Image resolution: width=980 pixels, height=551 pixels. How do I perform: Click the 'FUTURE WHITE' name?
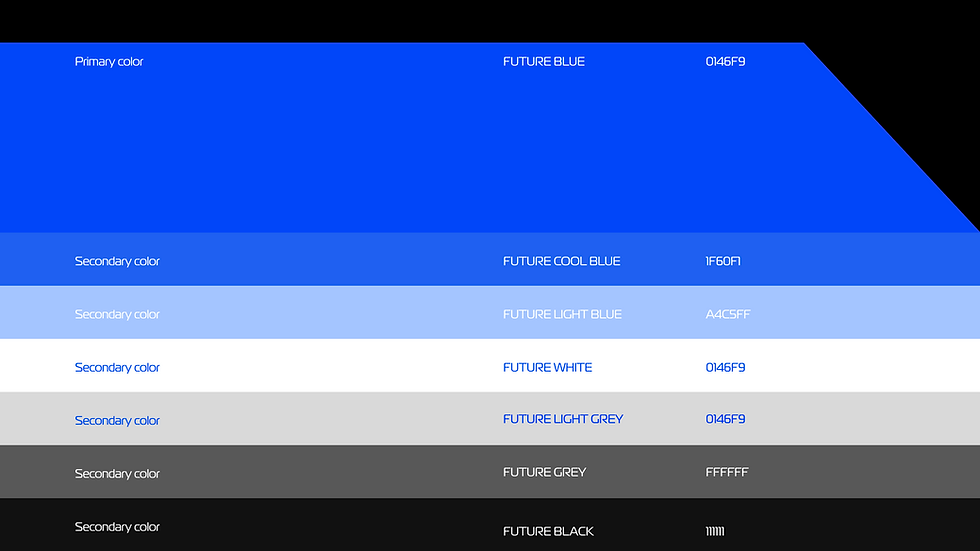click(548, 367)
